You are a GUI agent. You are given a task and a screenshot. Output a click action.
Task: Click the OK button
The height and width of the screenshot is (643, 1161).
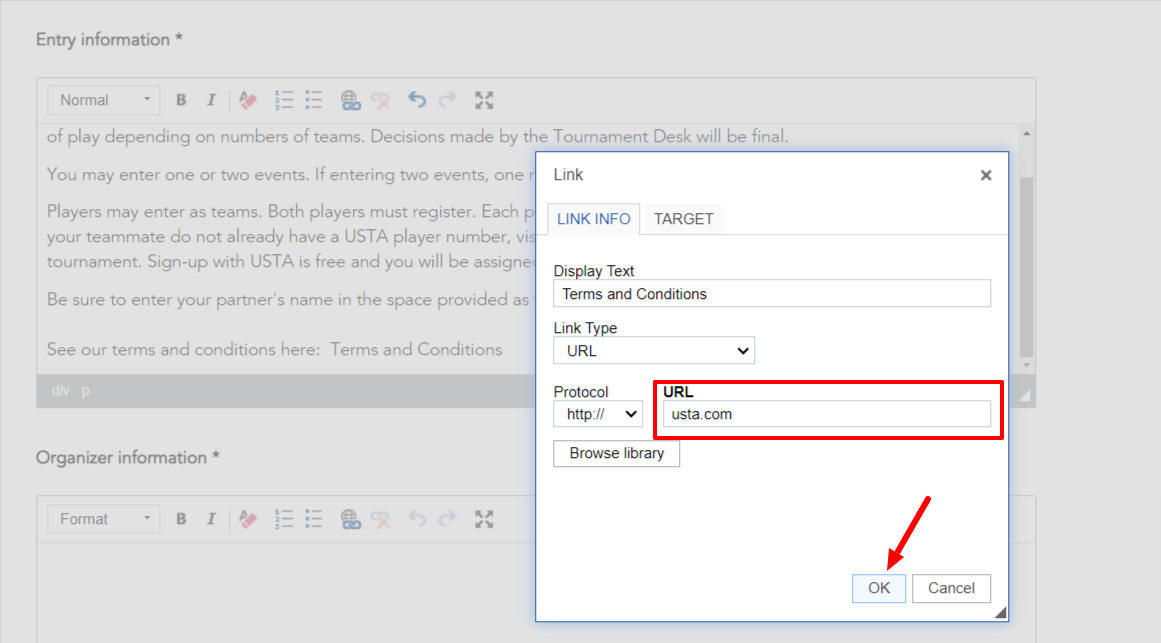click(879, 588)
